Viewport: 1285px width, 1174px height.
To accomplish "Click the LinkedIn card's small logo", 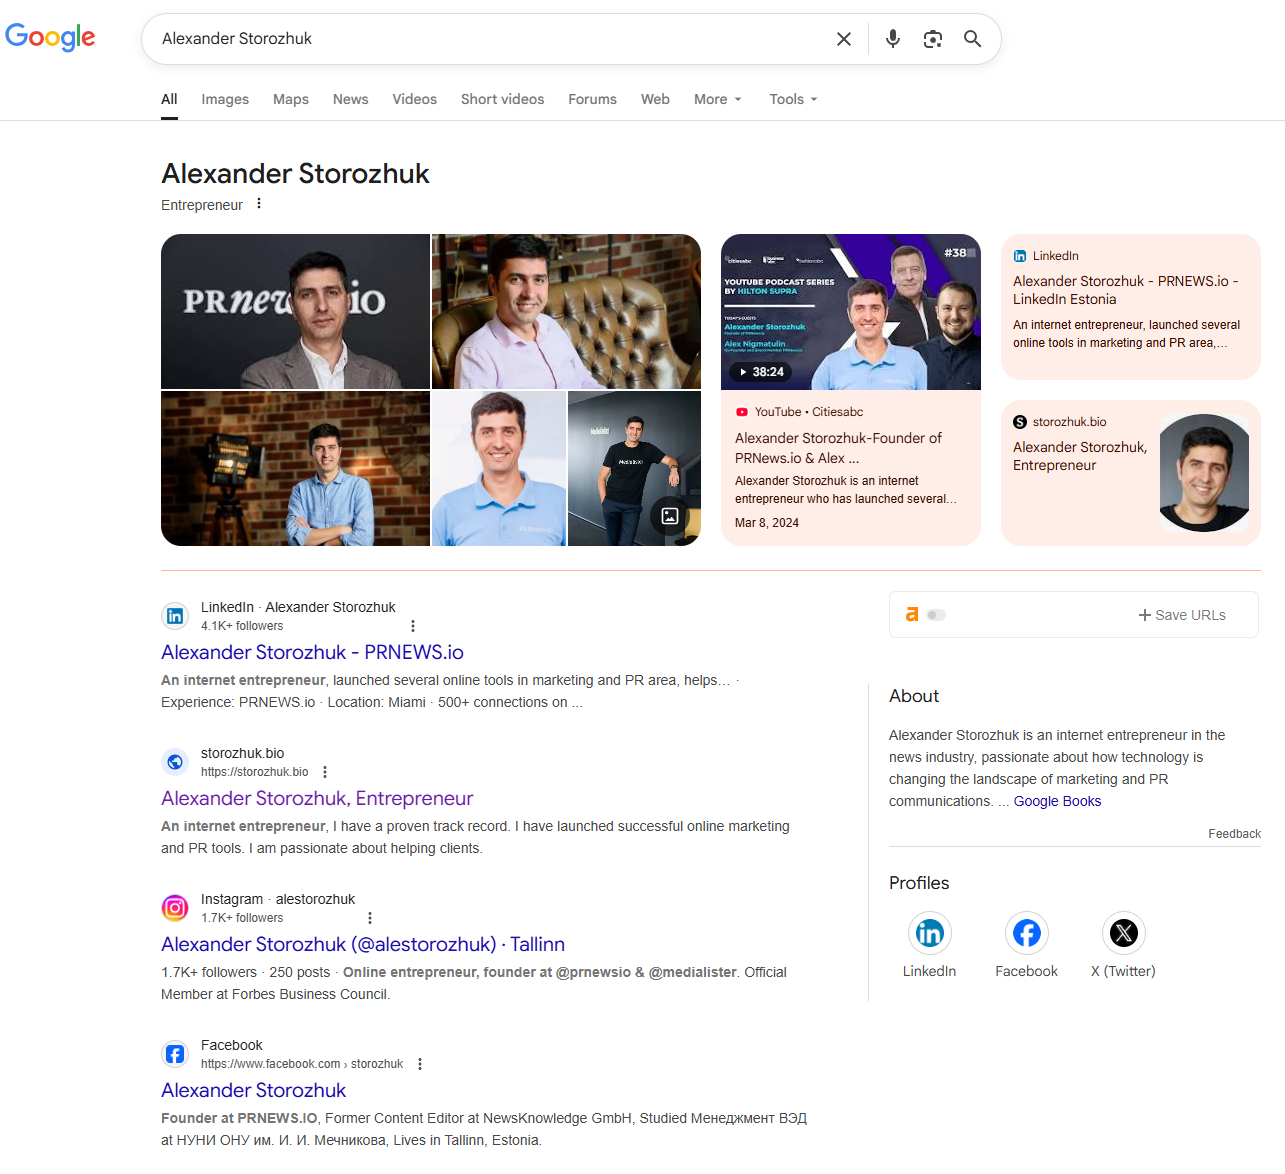I will coord(1020,256).
